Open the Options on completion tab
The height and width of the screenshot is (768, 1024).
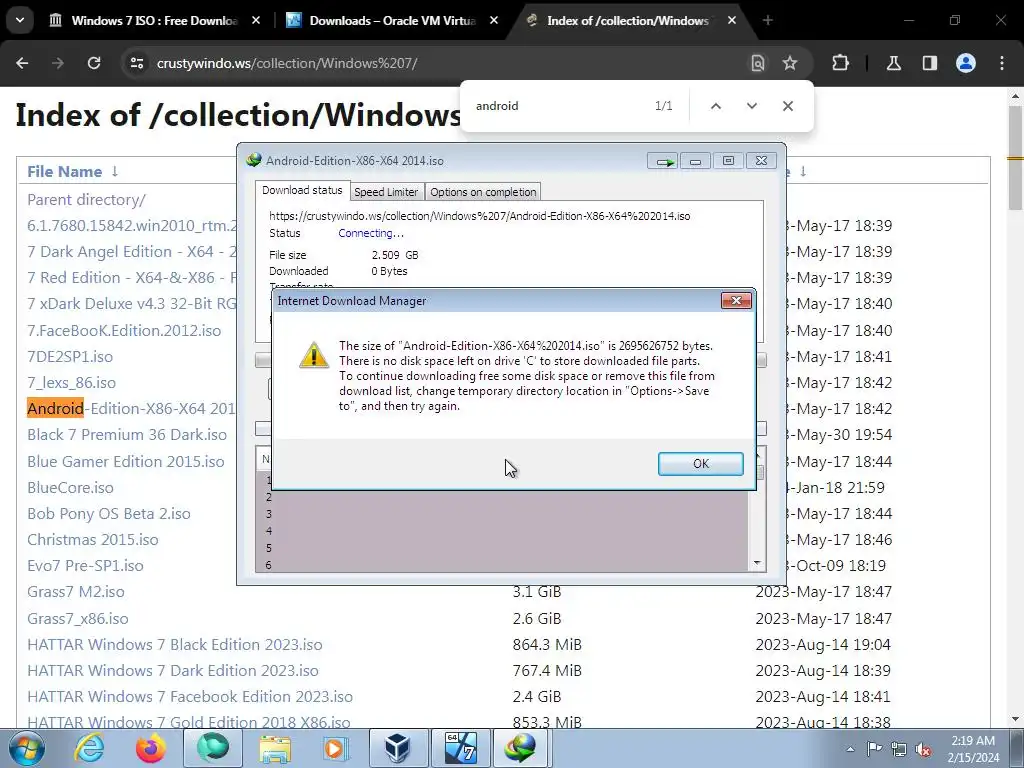point(483,192)
